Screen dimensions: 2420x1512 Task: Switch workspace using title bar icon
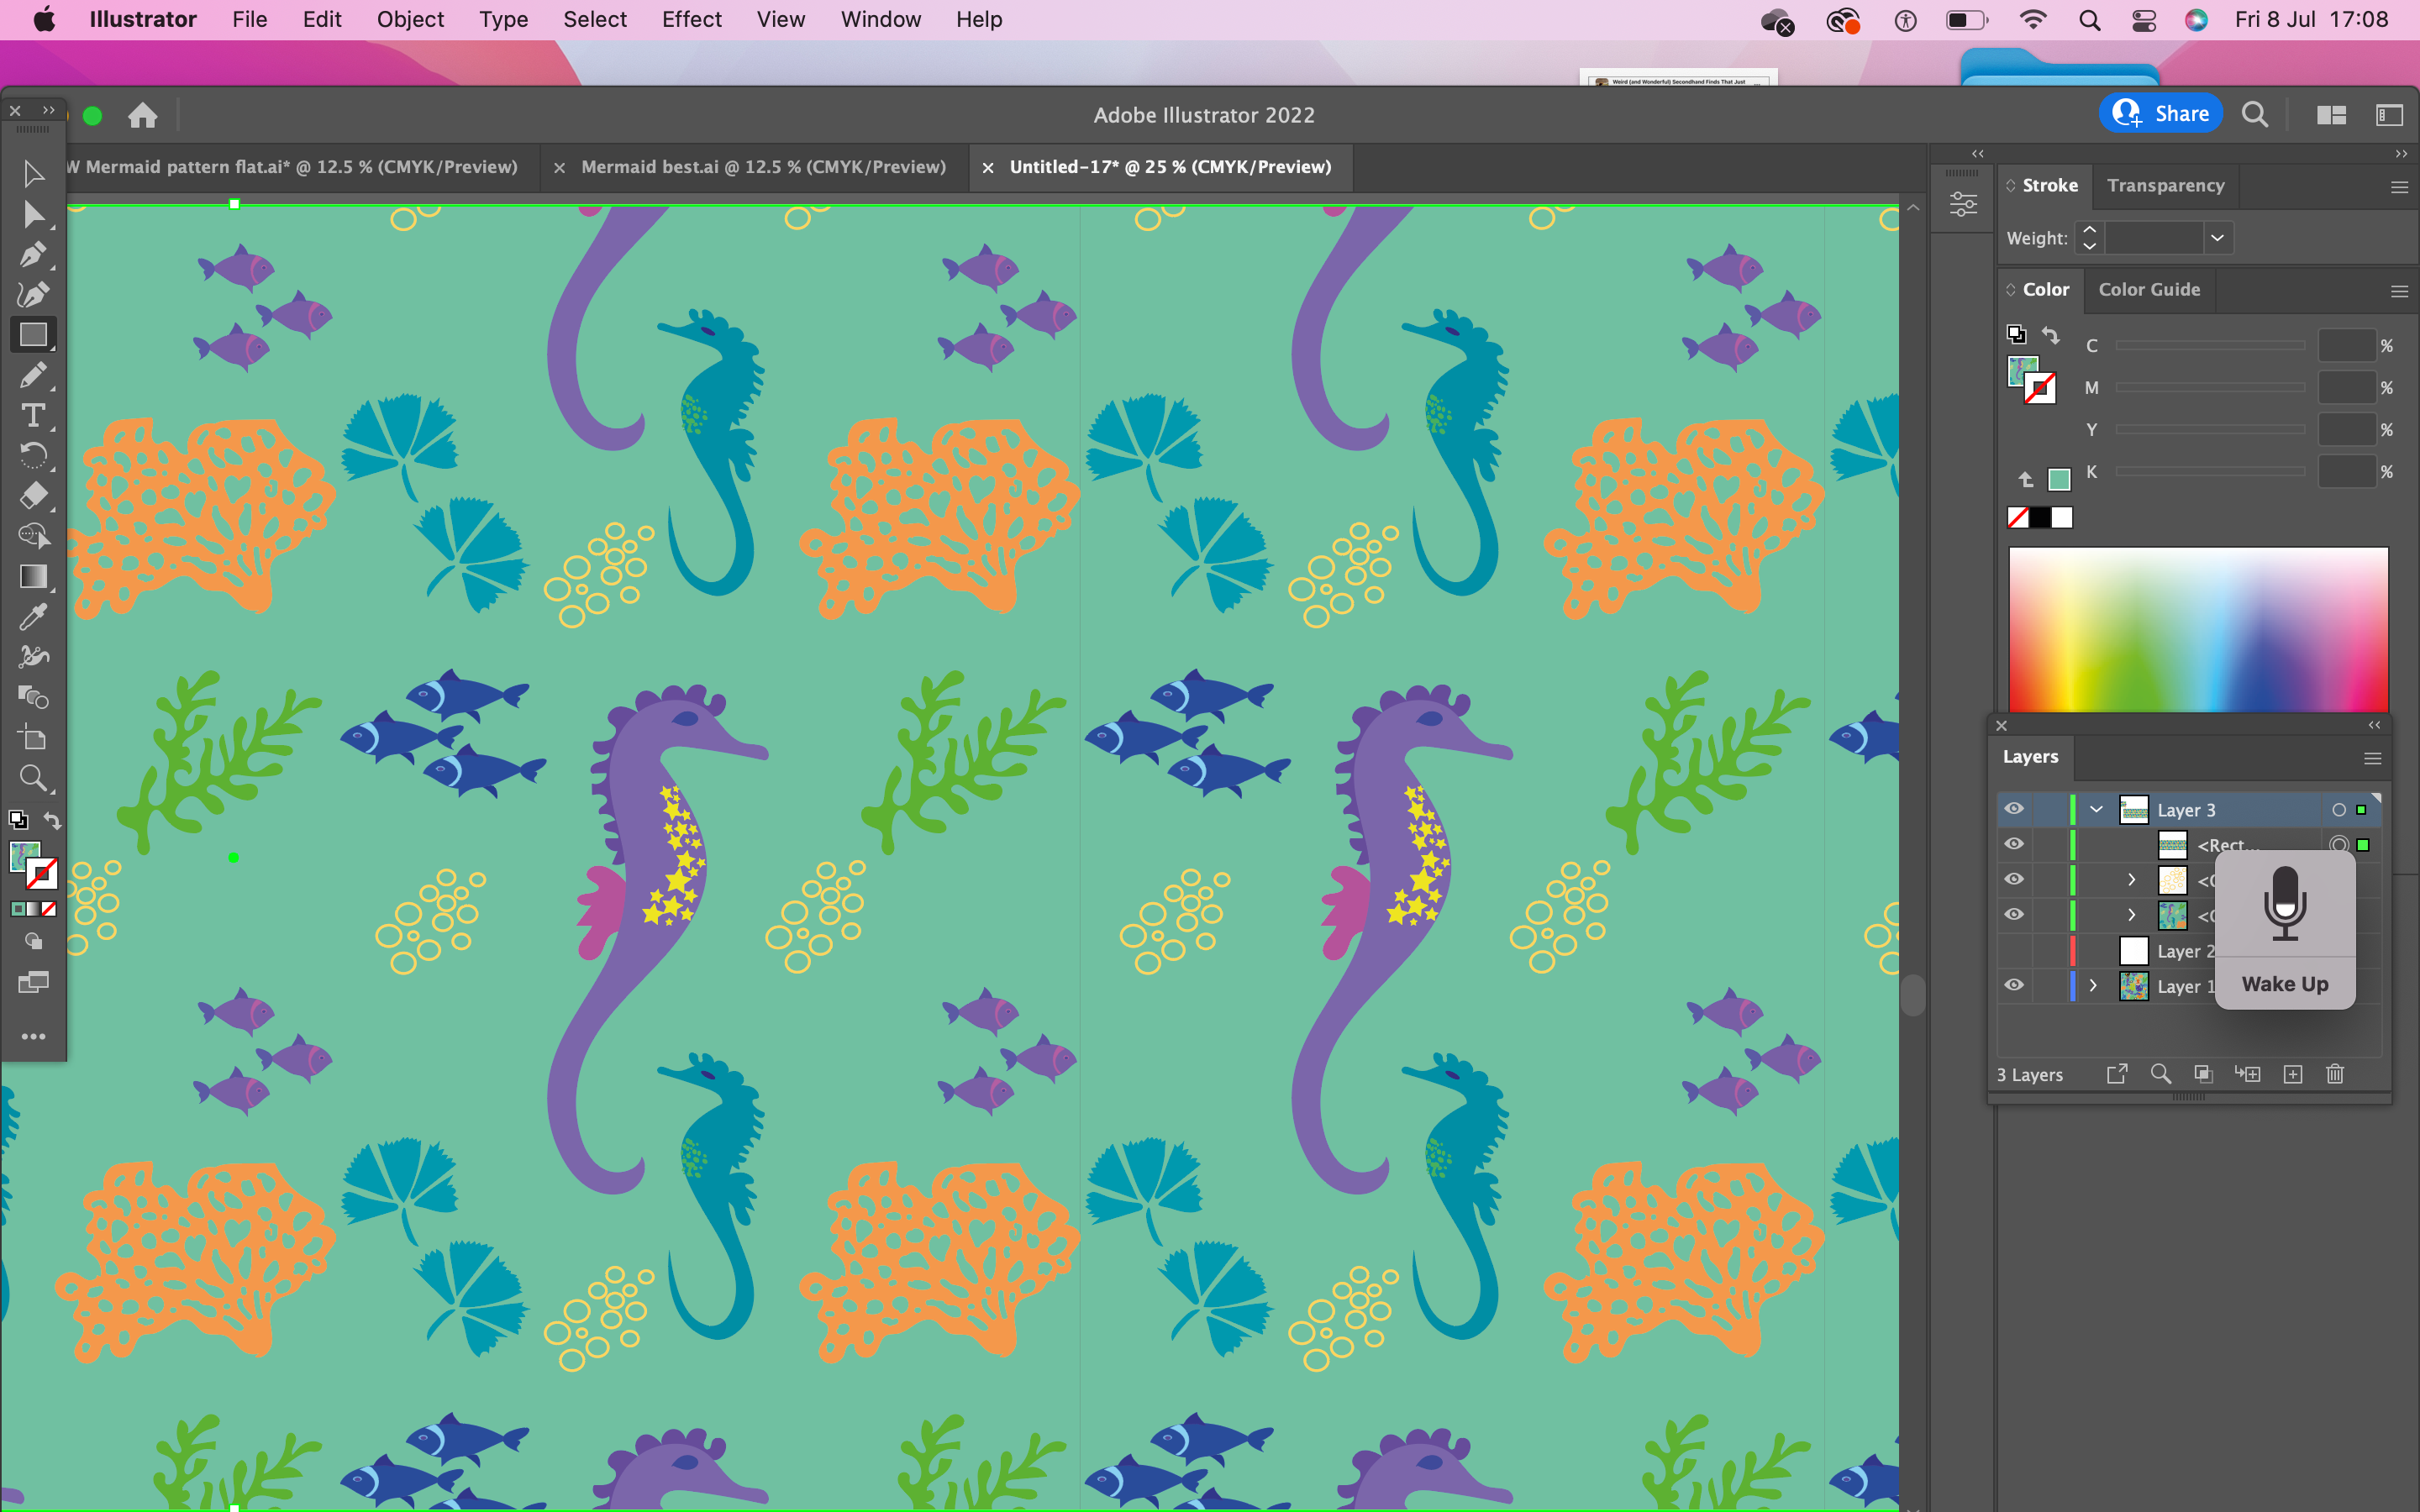[2389, 115]
